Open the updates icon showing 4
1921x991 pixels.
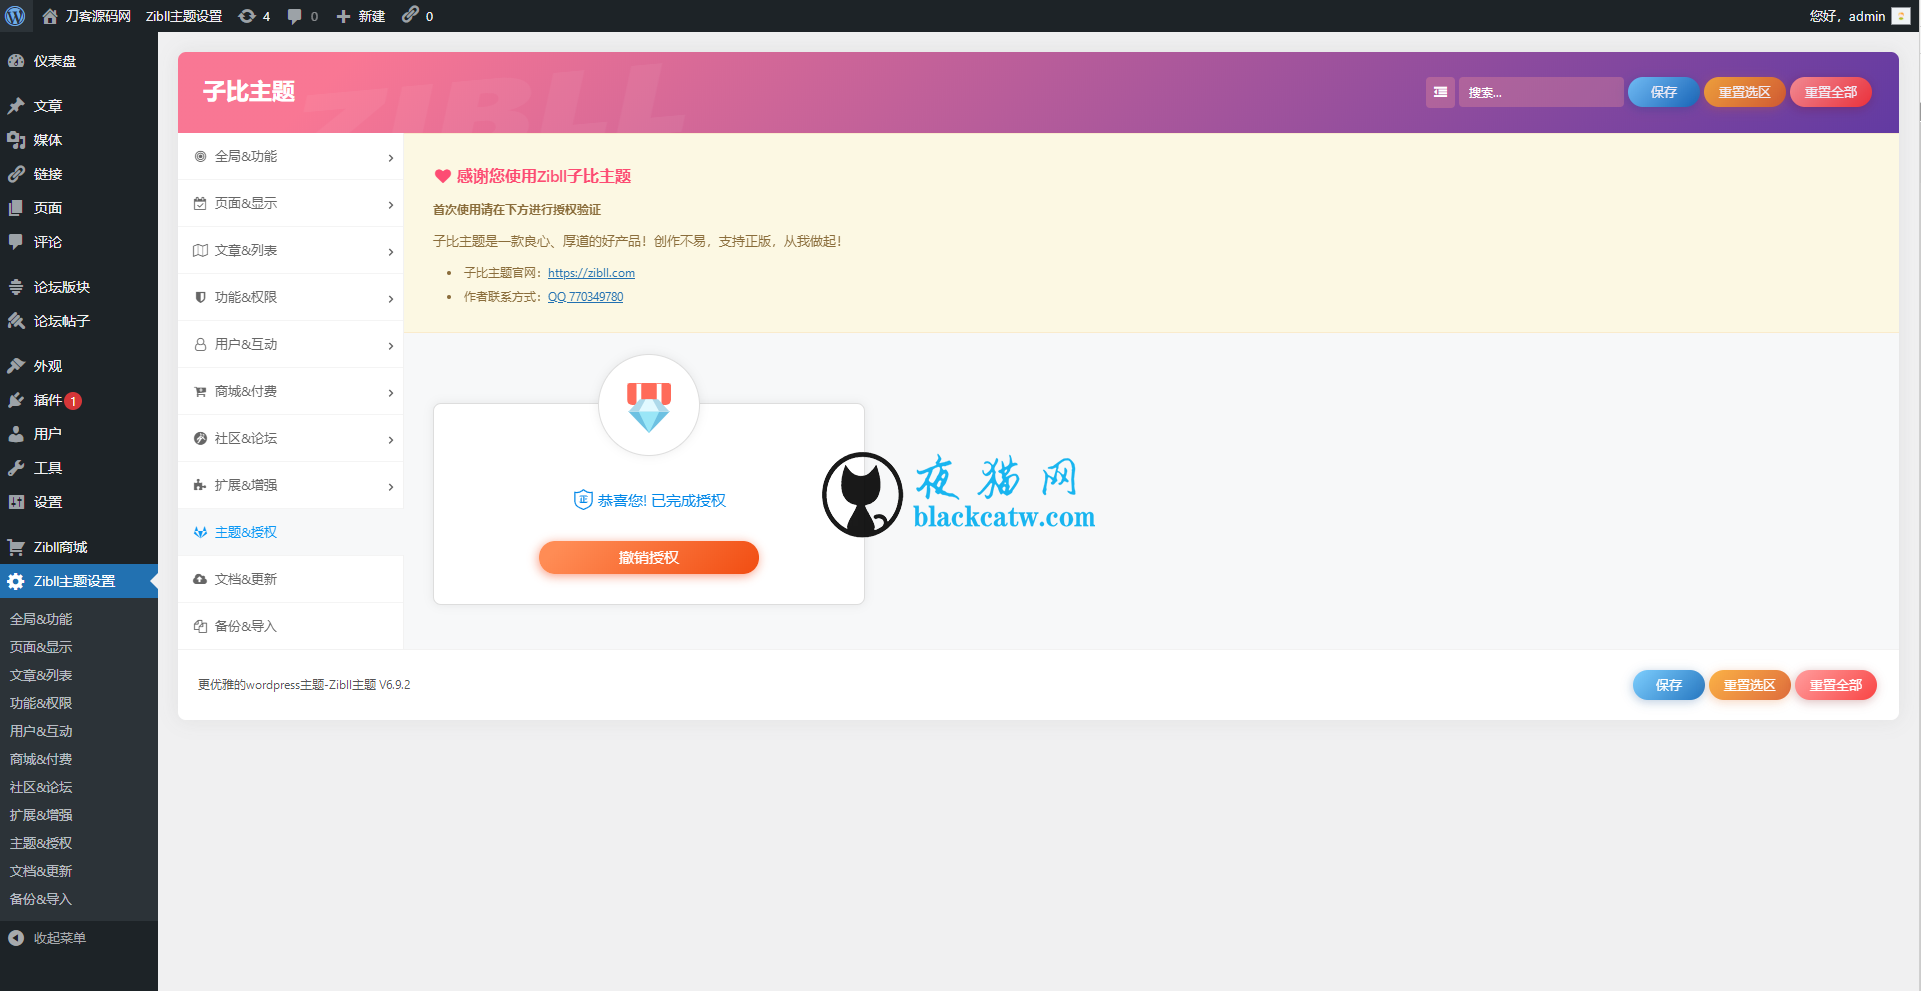point(247,16)
